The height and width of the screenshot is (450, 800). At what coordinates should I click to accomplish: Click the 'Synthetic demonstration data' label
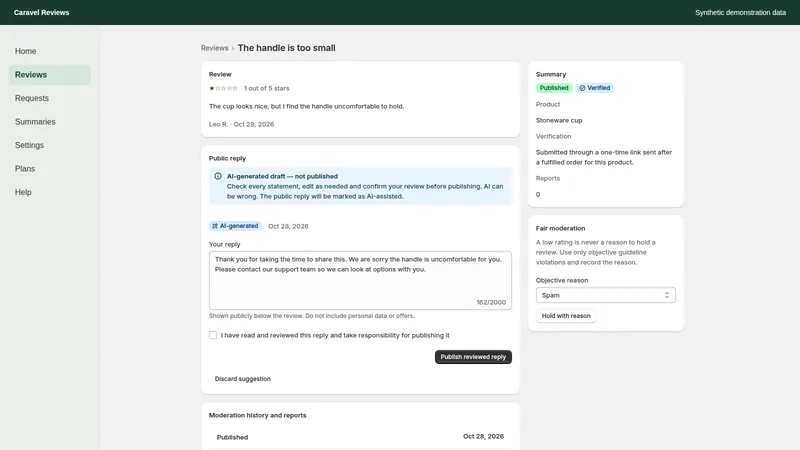point(740,12)
